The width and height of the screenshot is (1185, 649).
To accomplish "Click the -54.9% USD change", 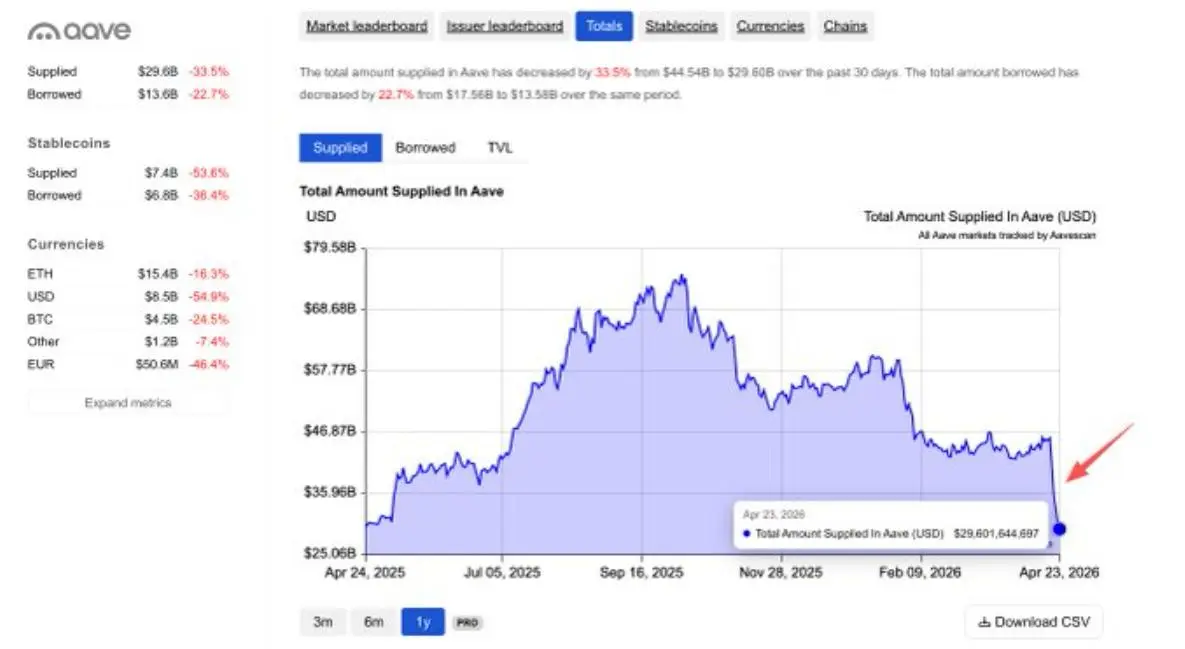I will tap(209, 296).
